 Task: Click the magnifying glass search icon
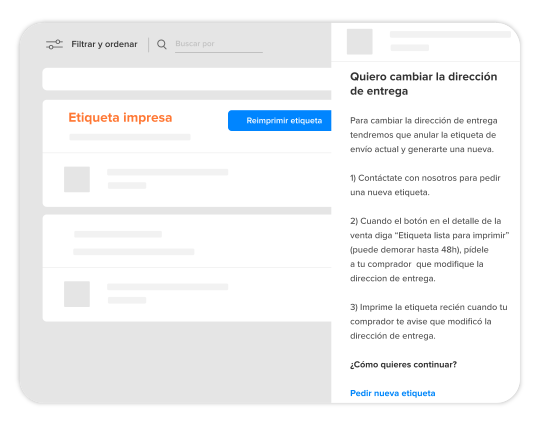pos(162,44)
